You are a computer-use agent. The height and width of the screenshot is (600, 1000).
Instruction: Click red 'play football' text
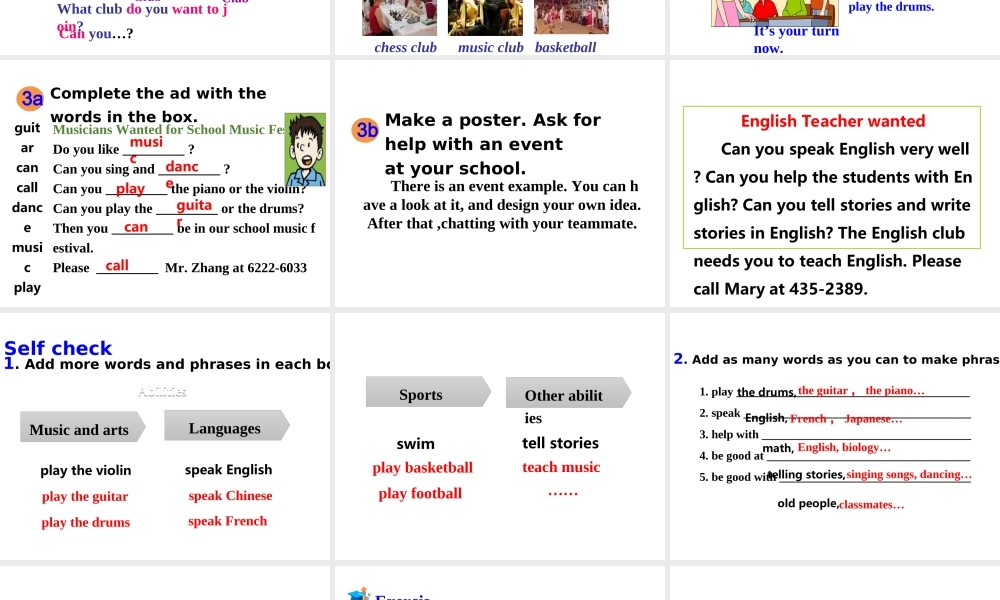point(420,494)
